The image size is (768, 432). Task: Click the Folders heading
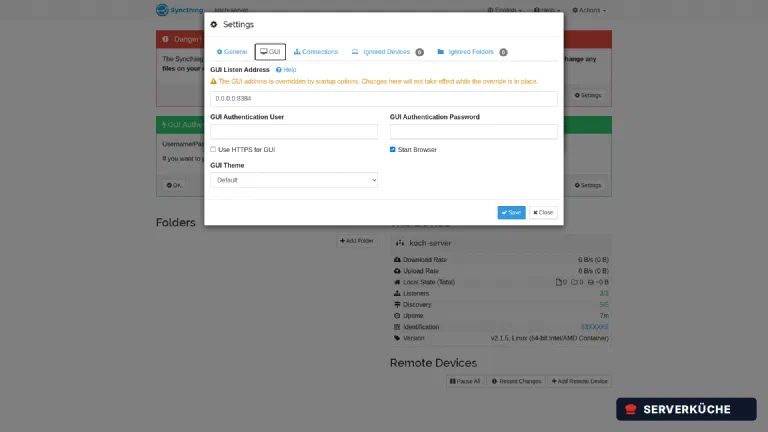[x=175, y=222]
